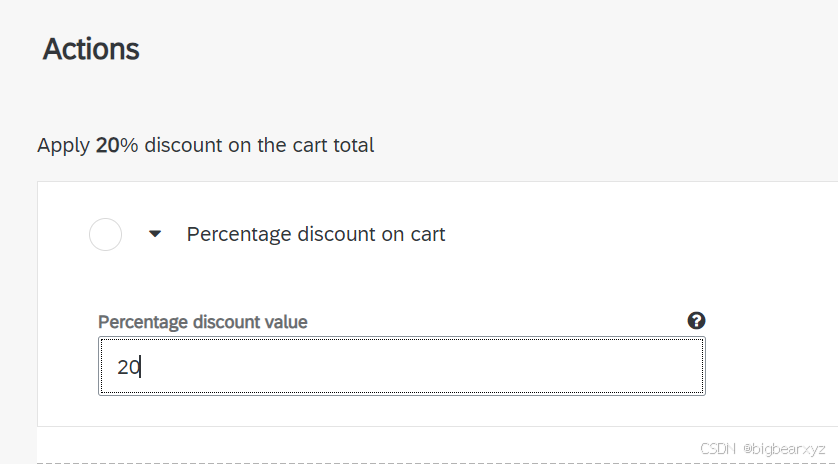Click the "Percentage discount value" field label
838x464 pixels.
(x=203, y=322)
